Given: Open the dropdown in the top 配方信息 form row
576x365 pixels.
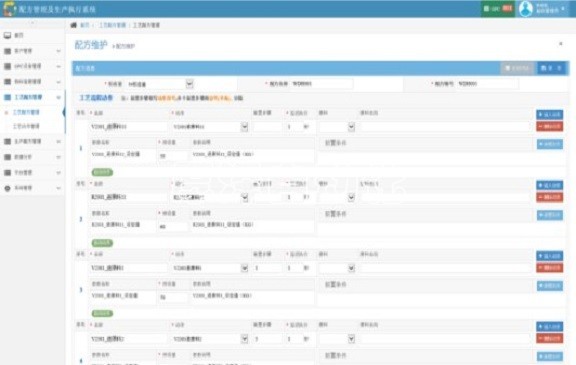Looking at the screenshot, I should (189, 84).
